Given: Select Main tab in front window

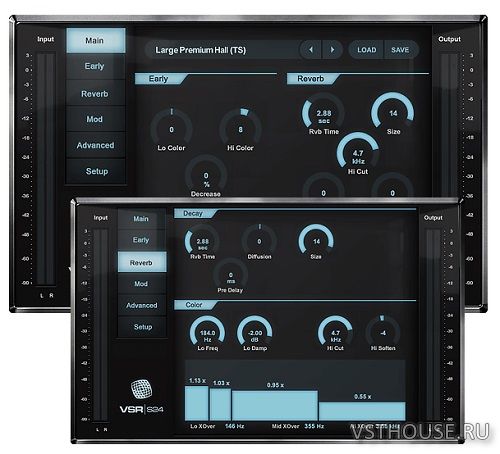Looking at the screenshot, I should coord(141,219).
